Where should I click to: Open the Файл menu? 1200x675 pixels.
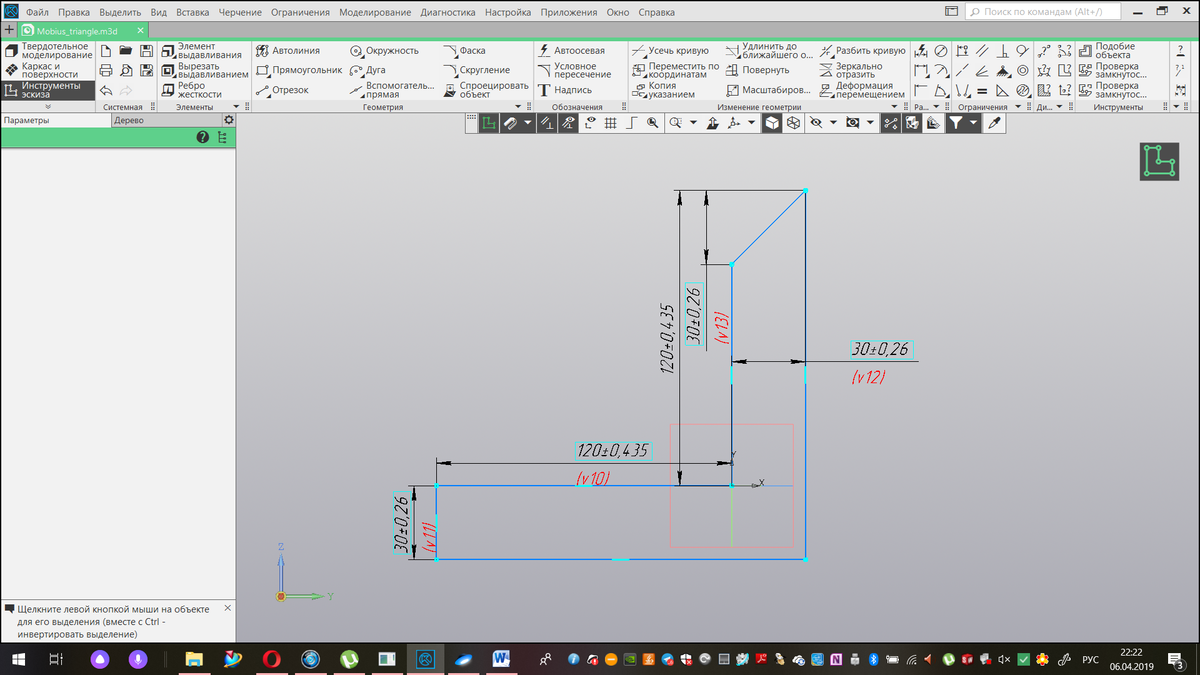[x=37, y=12]
